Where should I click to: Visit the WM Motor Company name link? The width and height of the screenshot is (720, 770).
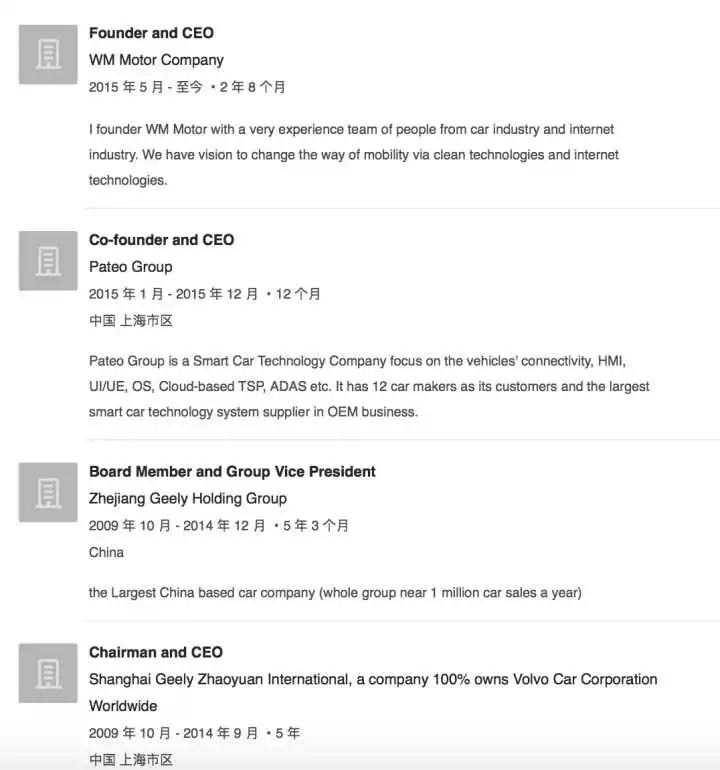coord(156,60)
